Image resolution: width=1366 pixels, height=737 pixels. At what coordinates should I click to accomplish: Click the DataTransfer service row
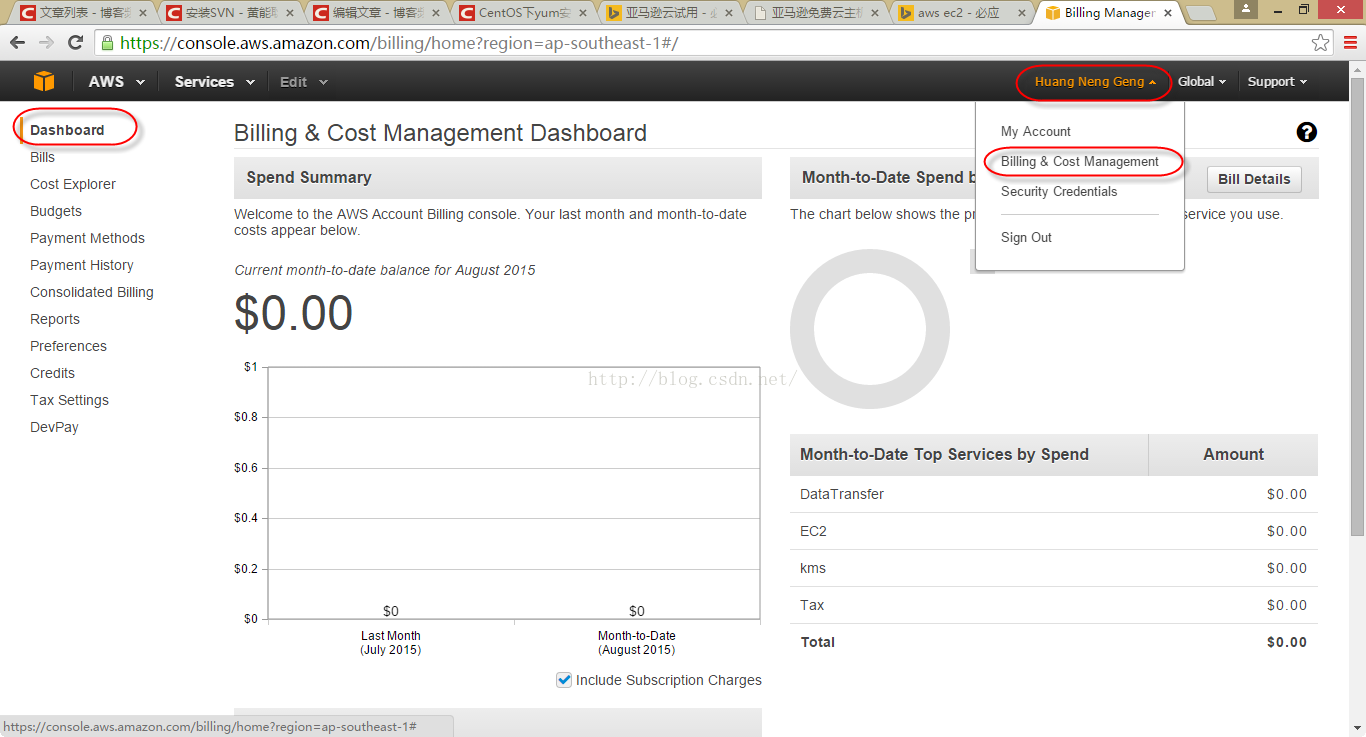[x=1054, y=494]
